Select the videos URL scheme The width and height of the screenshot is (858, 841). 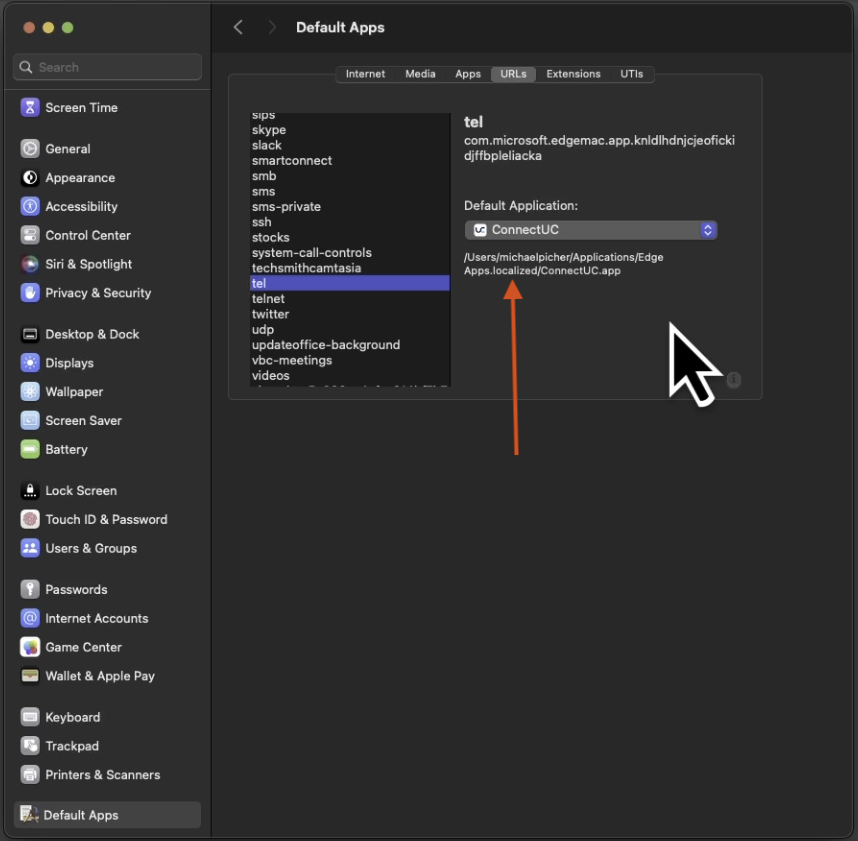click(x=350, y=375)
